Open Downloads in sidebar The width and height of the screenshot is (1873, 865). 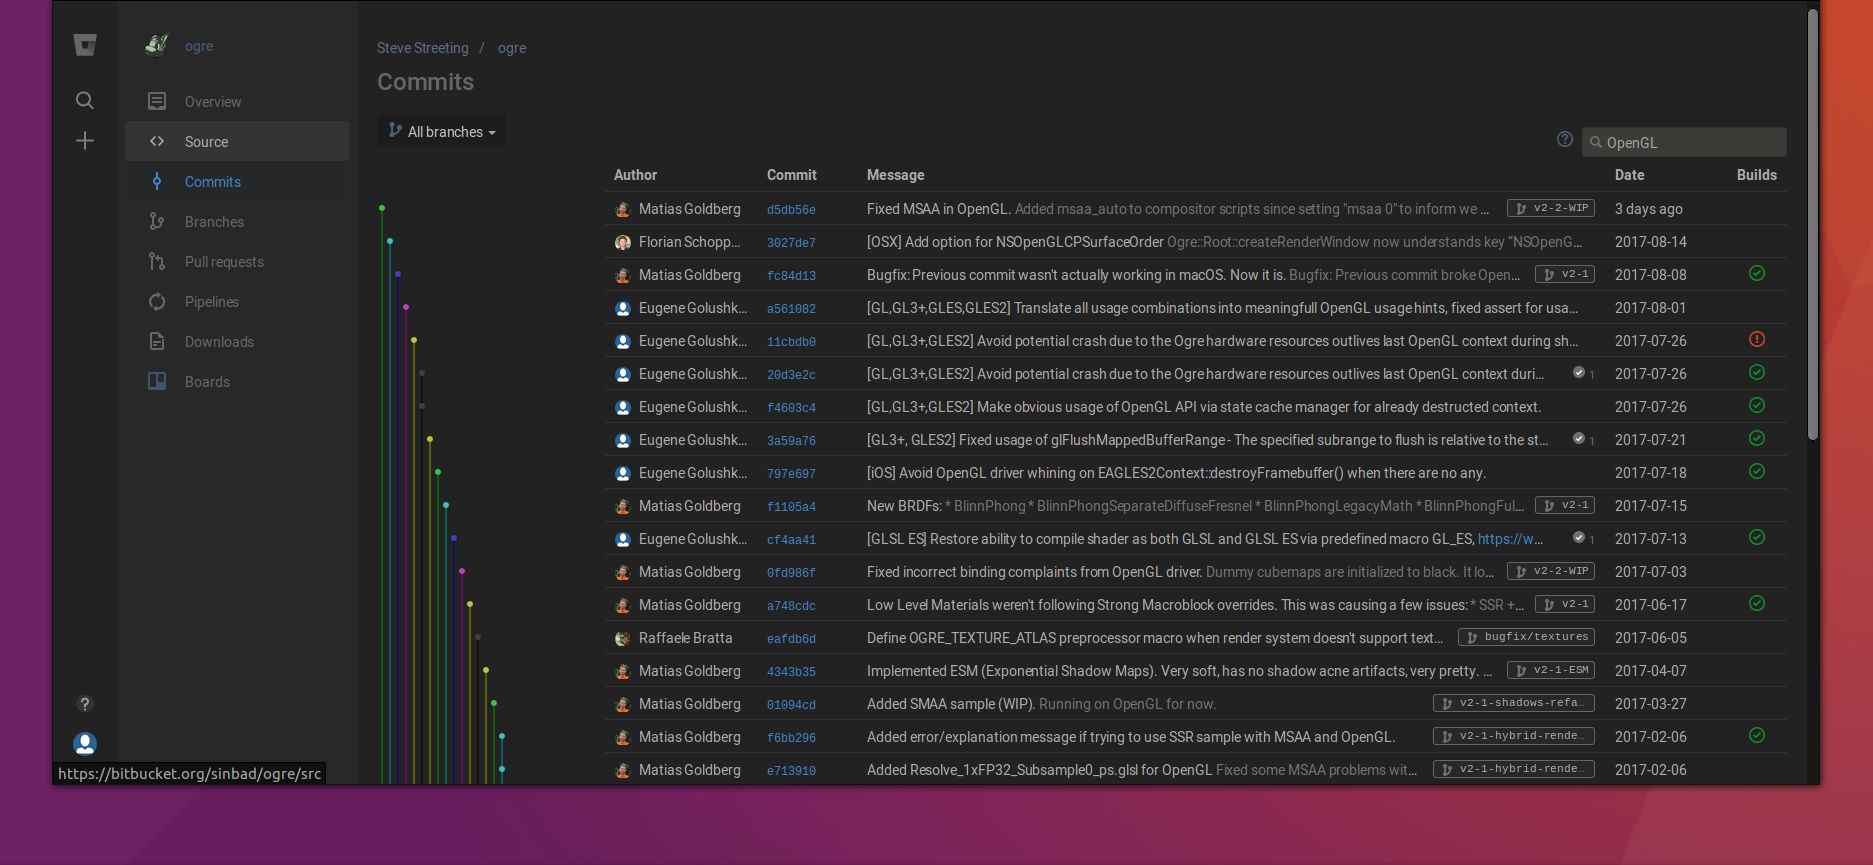pyautogui.click(x=237, y=341)
